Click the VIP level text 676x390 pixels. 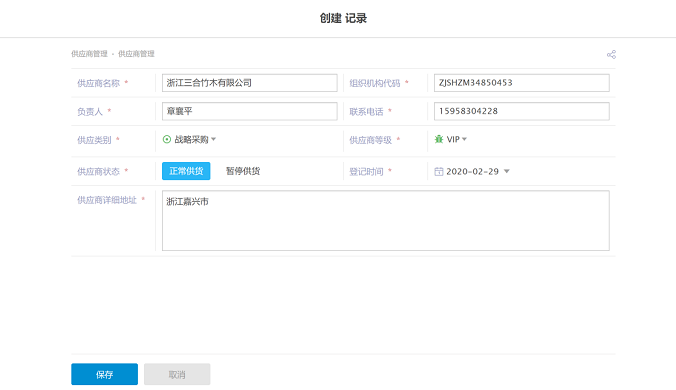(x=453, y=139)
